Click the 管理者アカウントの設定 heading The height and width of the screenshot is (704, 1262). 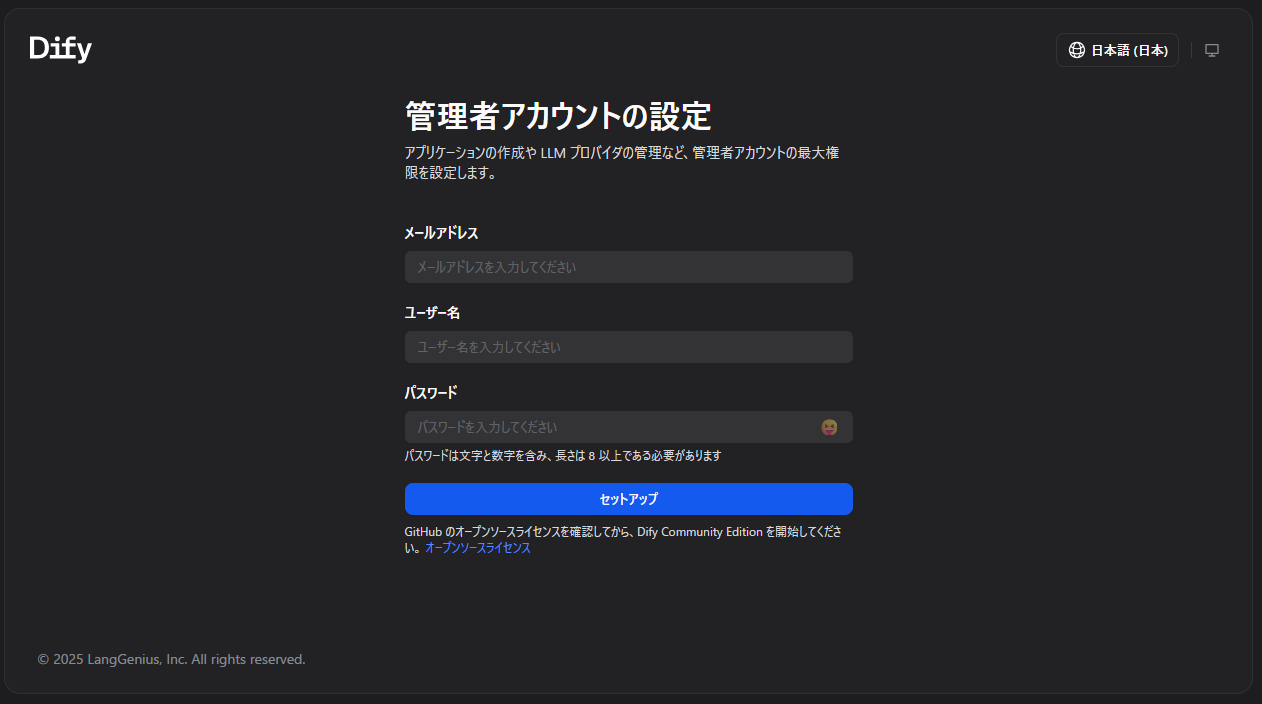[558, 116]
